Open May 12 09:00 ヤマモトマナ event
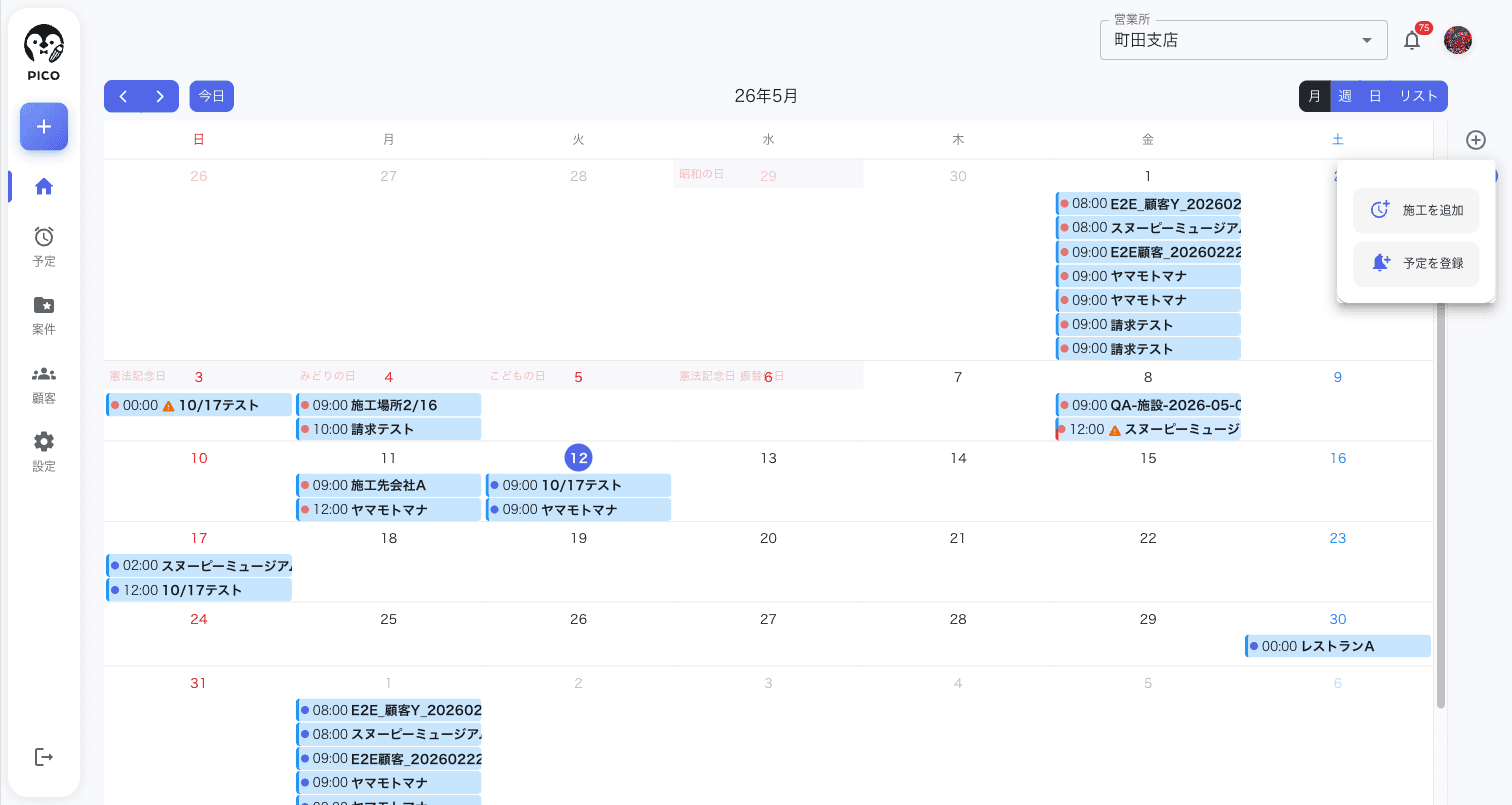The width and height of the screenshot is (1512, 805). 579,509
